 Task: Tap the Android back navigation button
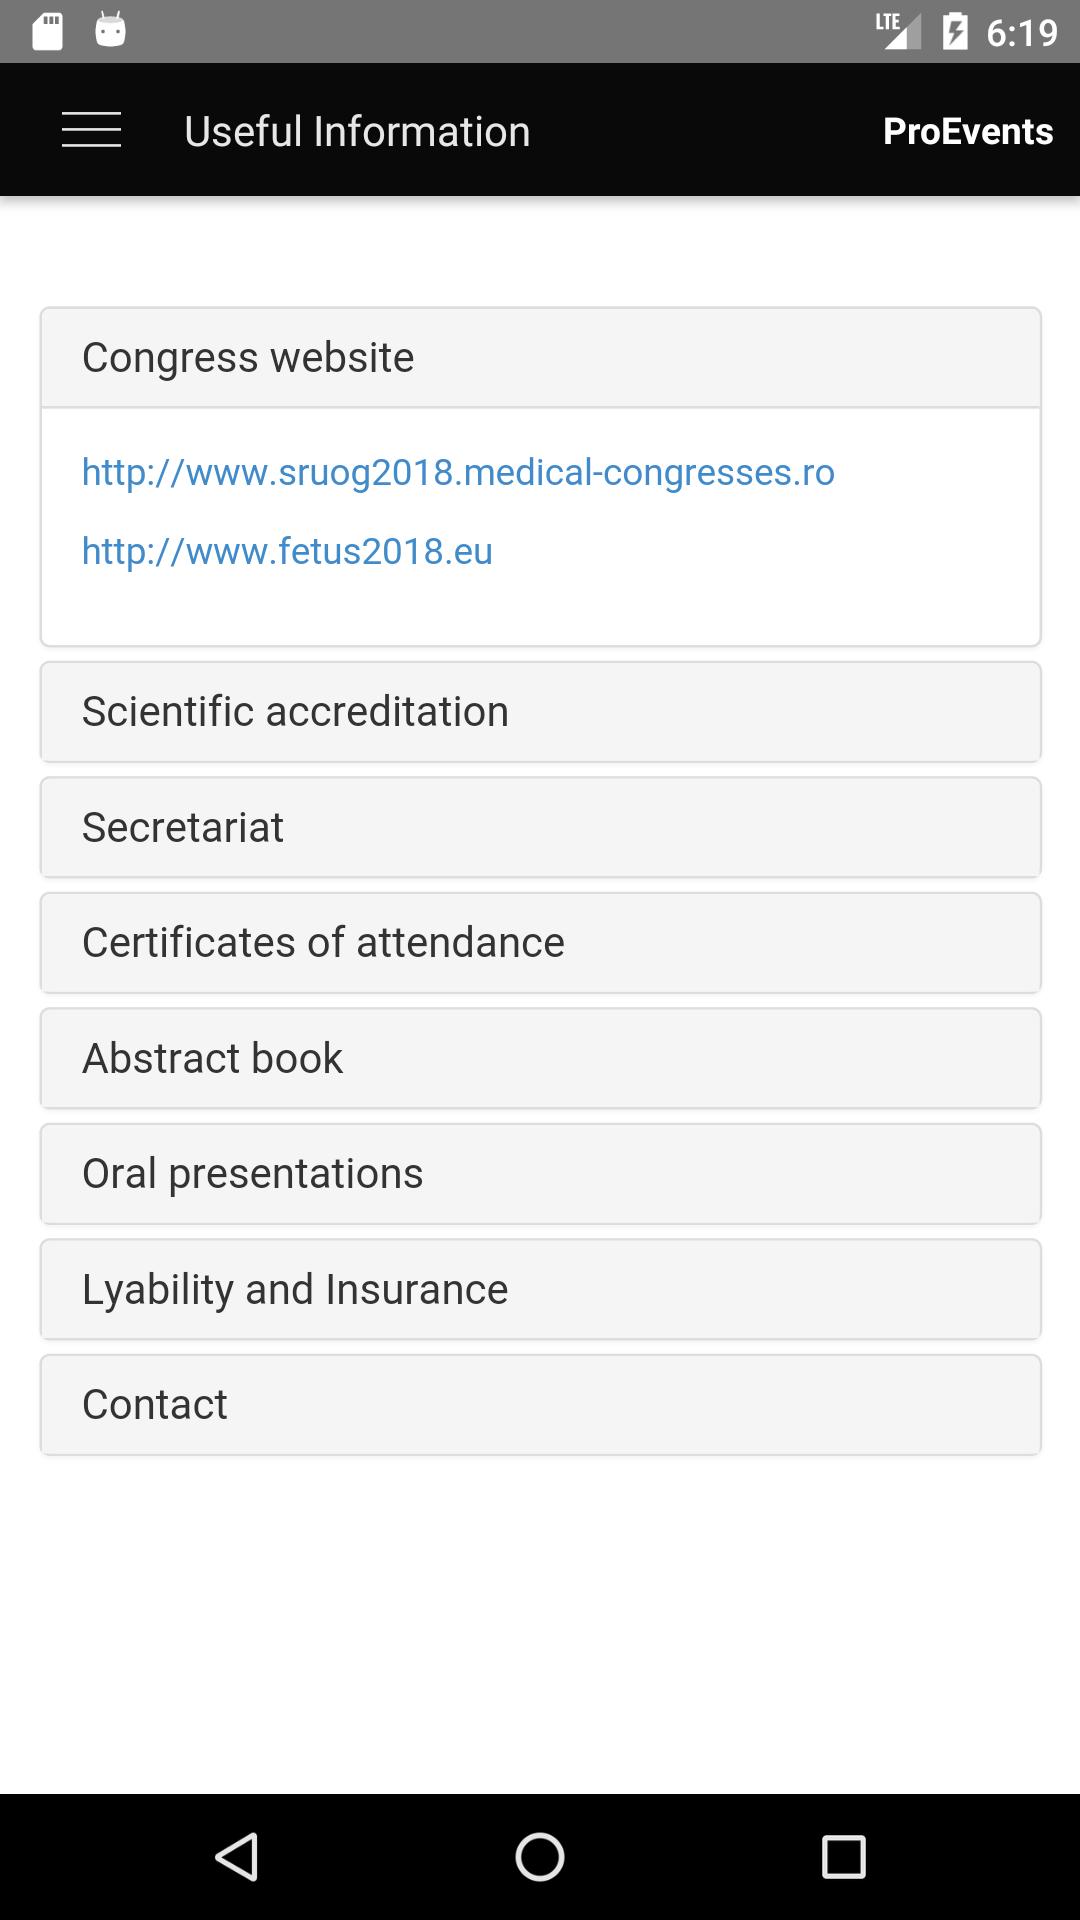tap(237, 1857)
